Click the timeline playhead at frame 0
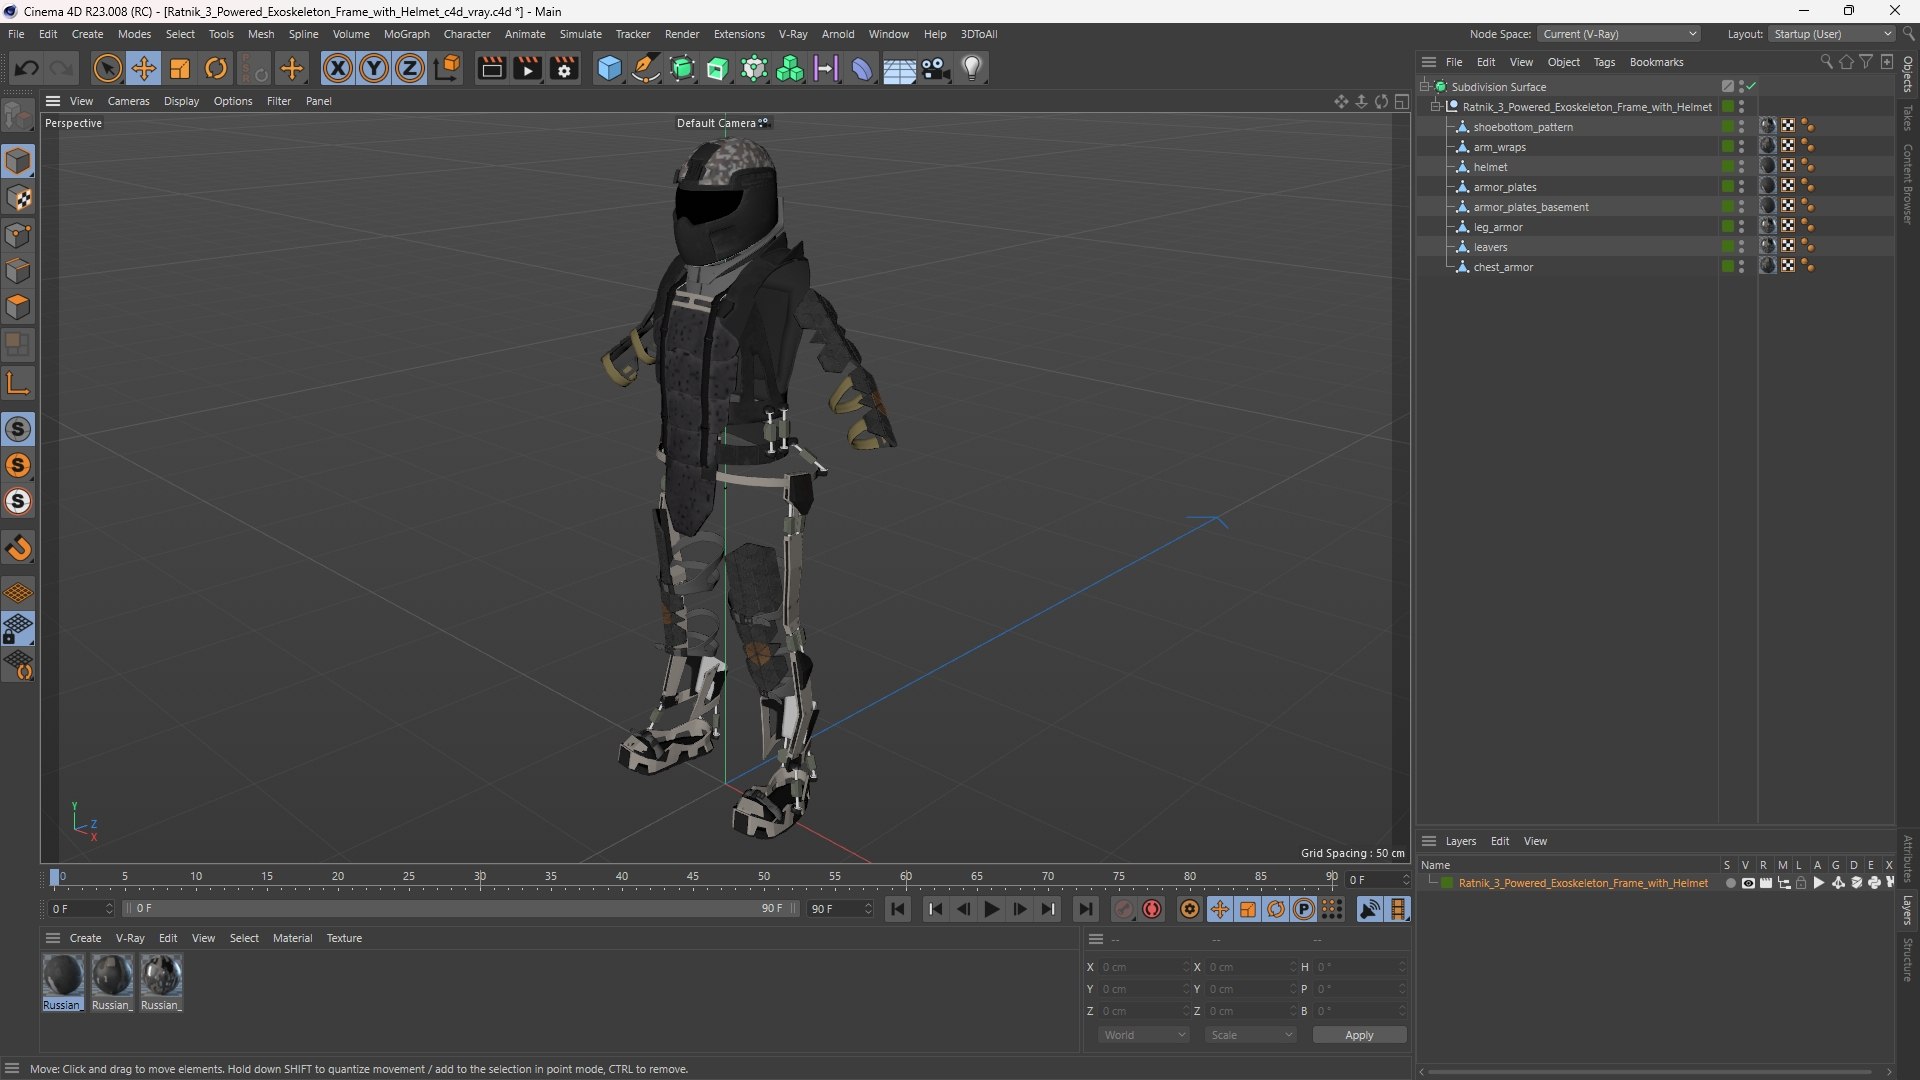Viewport: 1920px width, 1080px height. tap(55, 877)
